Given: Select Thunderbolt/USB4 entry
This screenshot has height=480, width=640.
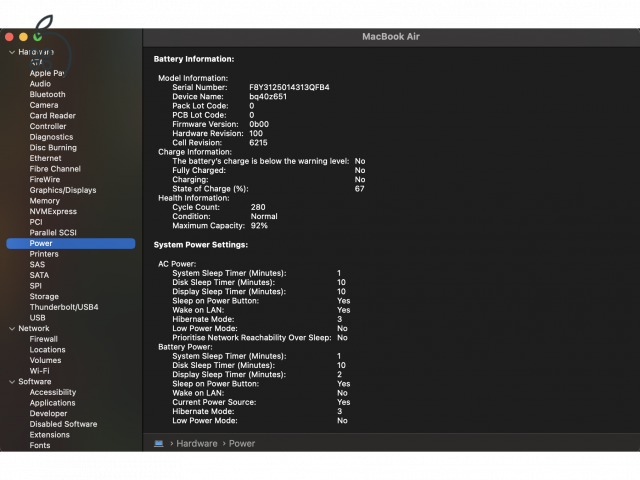Looking at the screenshot, I should pyautogui.click(x=64, y=307).
